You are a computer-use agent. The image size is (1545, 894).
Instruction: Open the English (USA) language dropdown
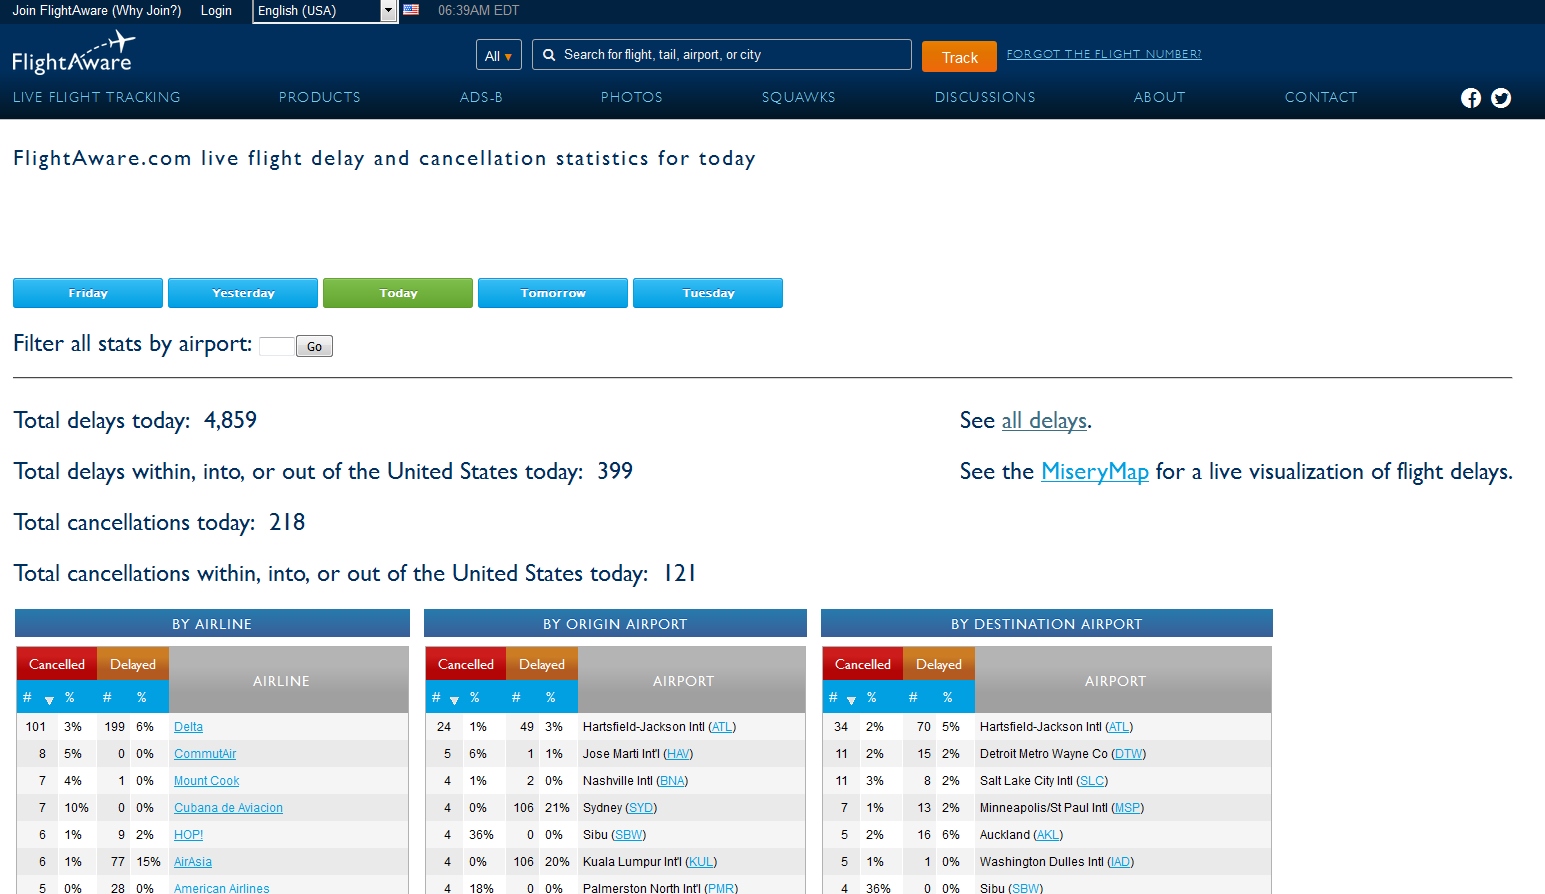325,11
